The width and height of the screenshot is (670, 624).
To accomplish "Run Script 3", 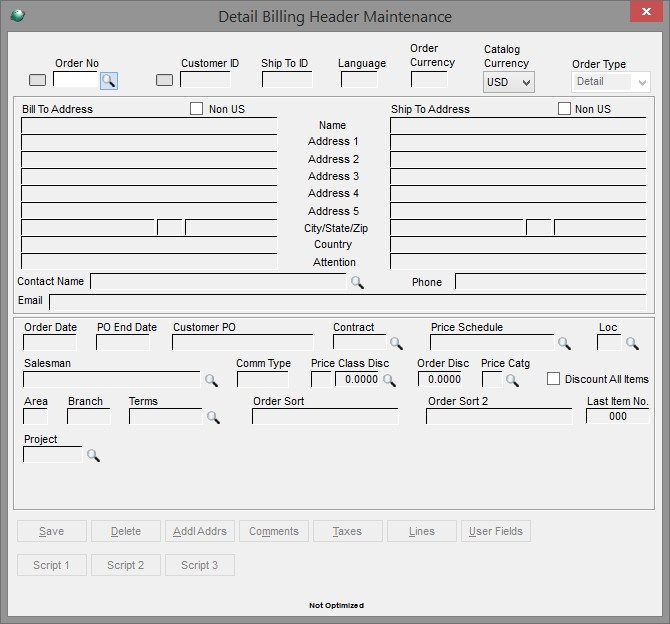I will click(200, 565).
